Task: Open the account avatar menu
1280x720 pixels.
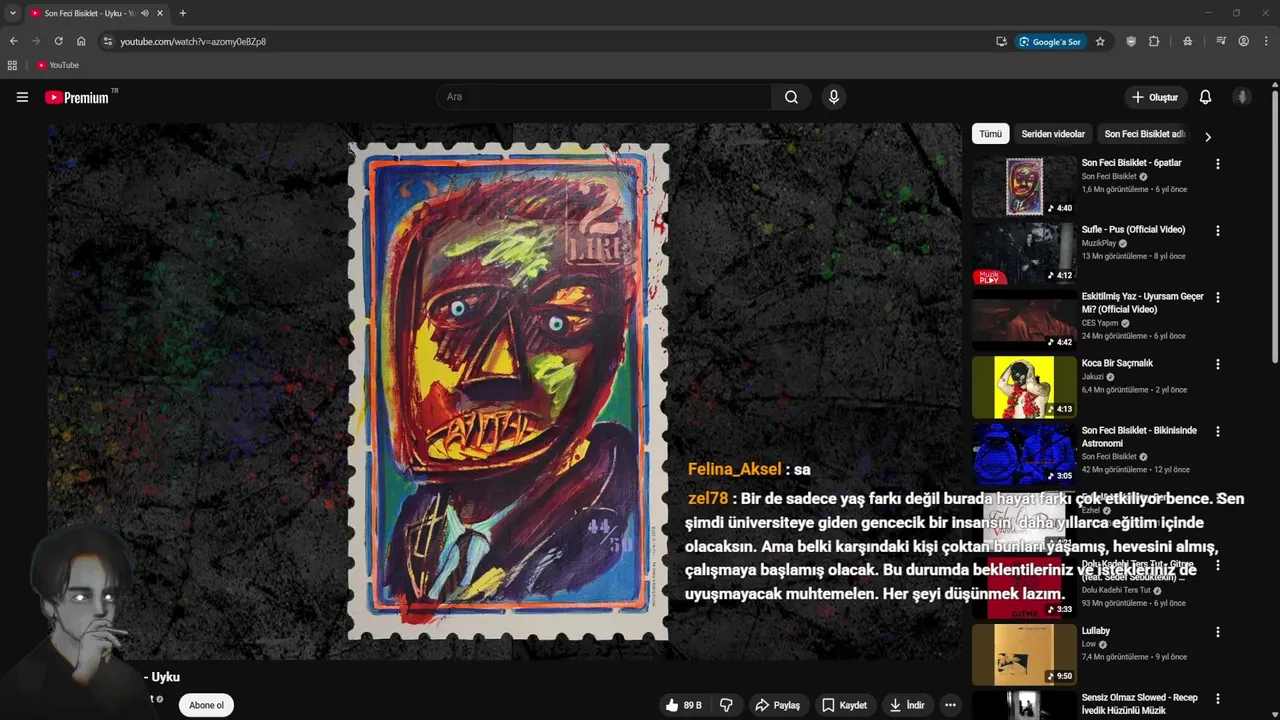Action: [x=1242, y=97]
